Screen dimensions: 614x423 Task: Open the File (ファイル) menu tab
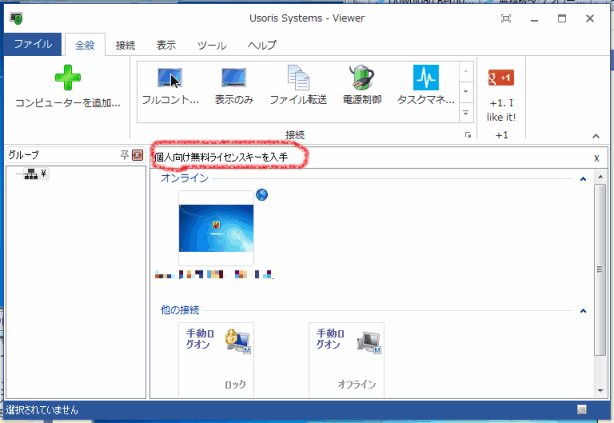click(33, 44)
